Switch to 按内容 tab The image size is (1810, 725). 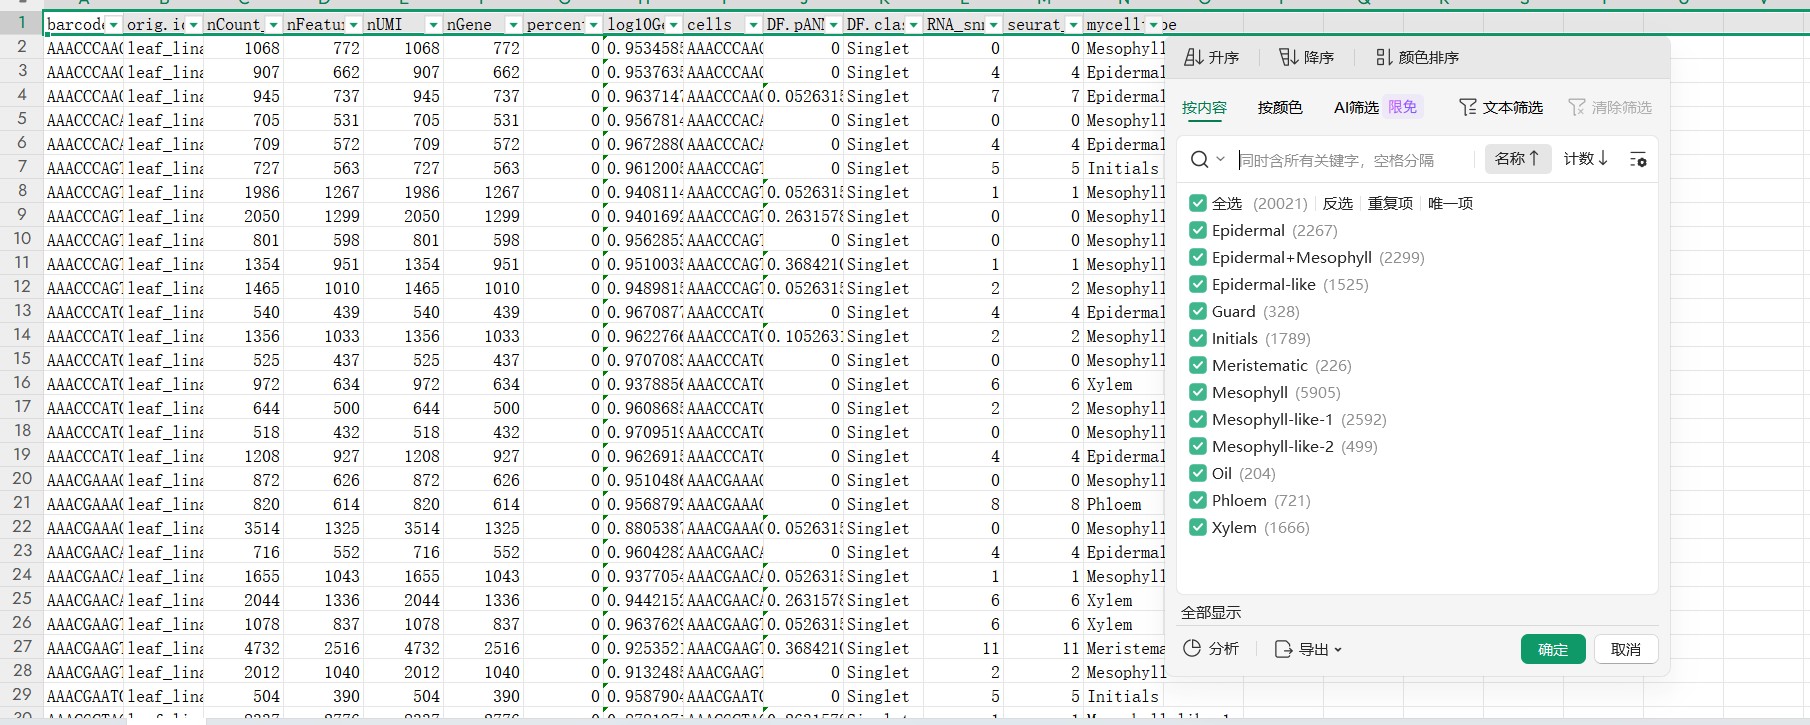(x=1204, y=107)
